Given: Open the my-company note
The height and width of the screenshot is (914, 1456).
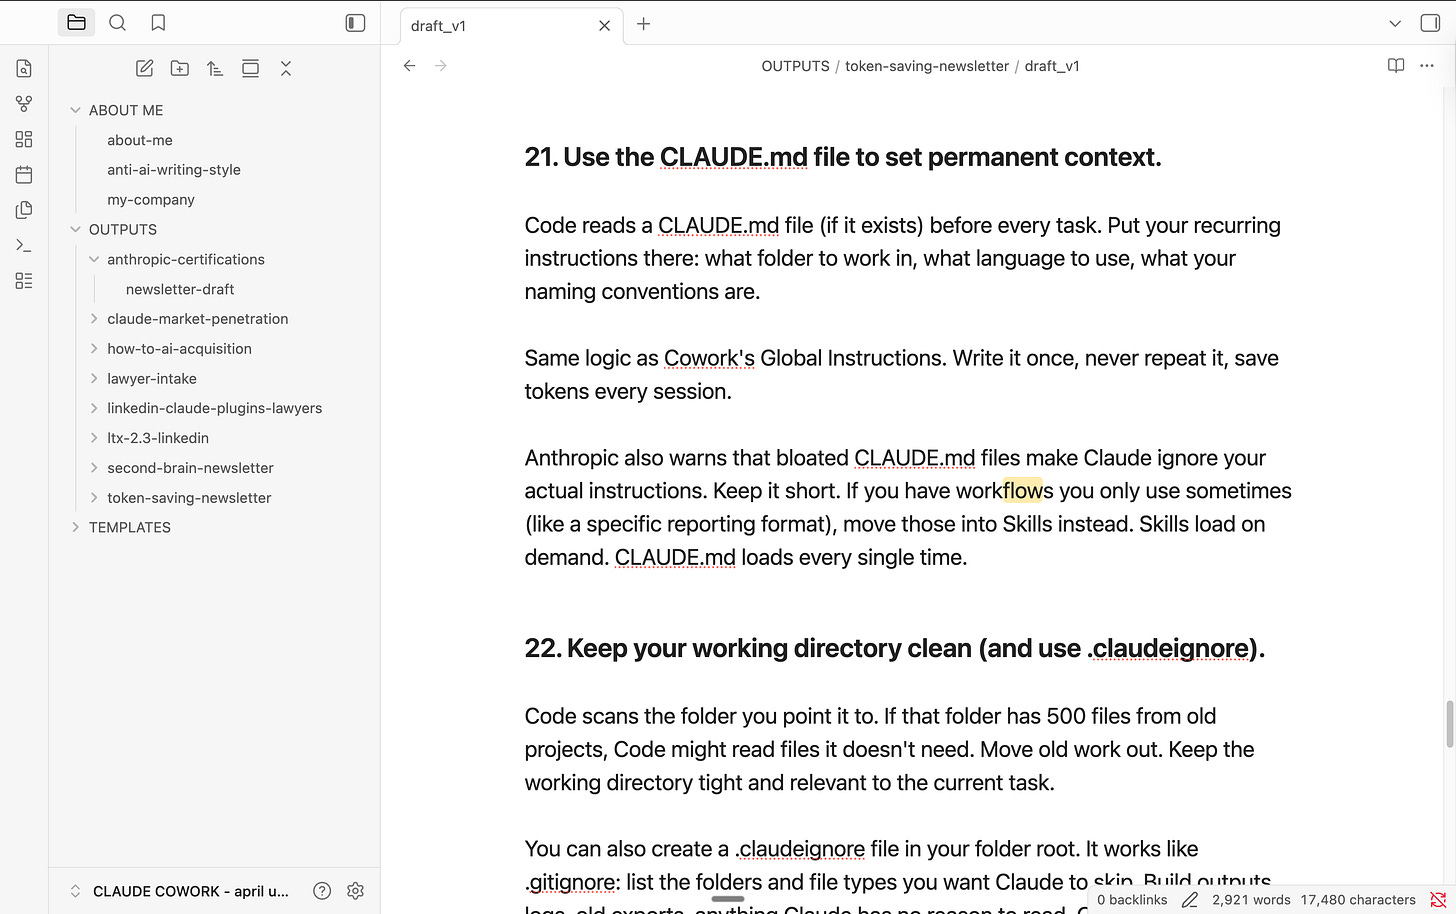Looking at the screenshot, I should pyautogui.click(x=151, y=200).
